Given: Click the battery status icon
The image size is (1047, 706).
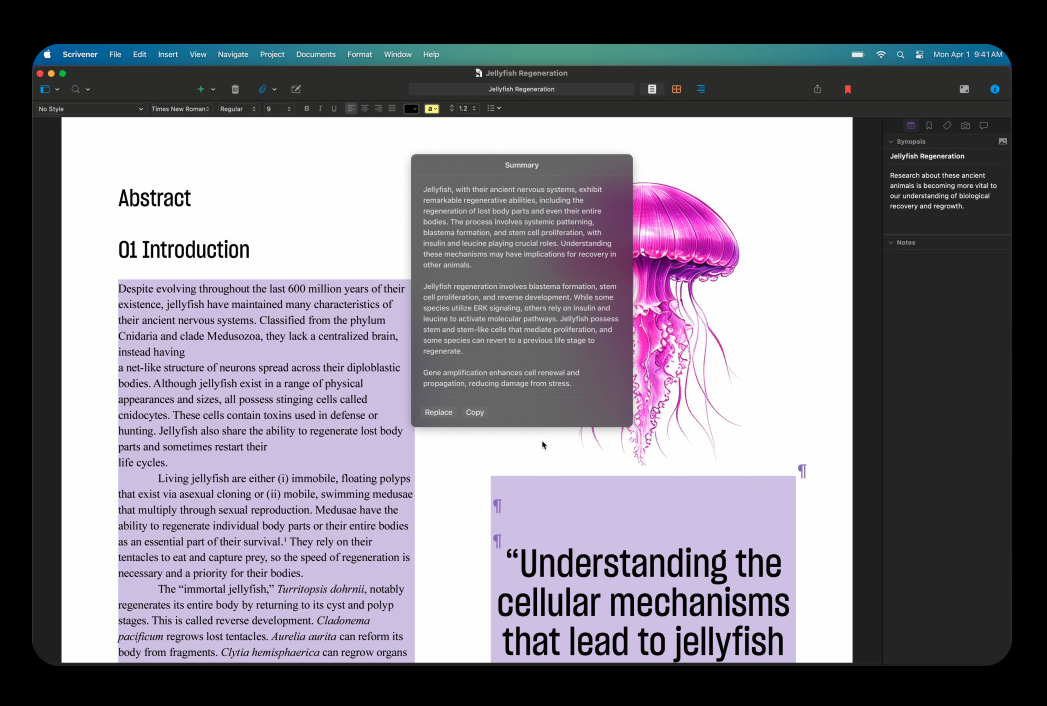Looking at the screenshot, I should click(858, 55).
